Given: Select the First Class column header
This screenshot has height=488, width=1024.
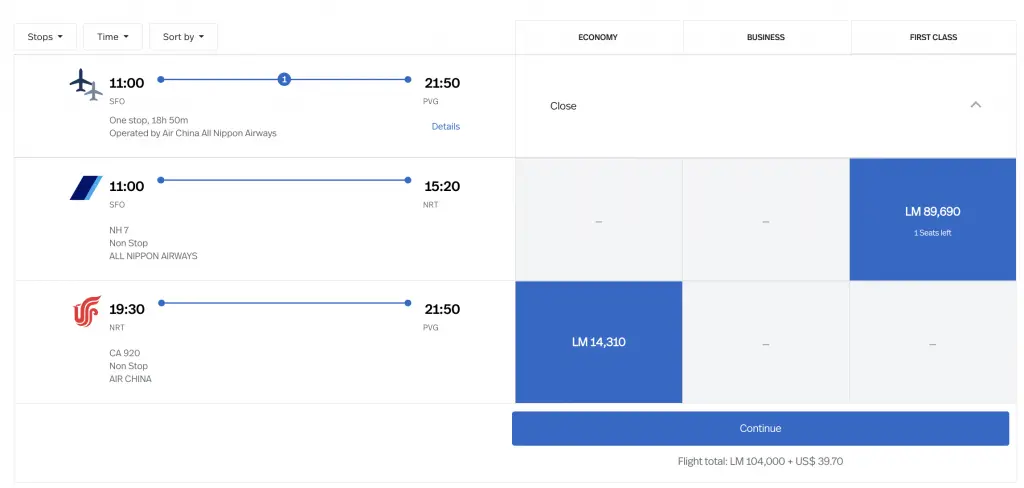Looking at the screenshot, I should click(933, 37).
